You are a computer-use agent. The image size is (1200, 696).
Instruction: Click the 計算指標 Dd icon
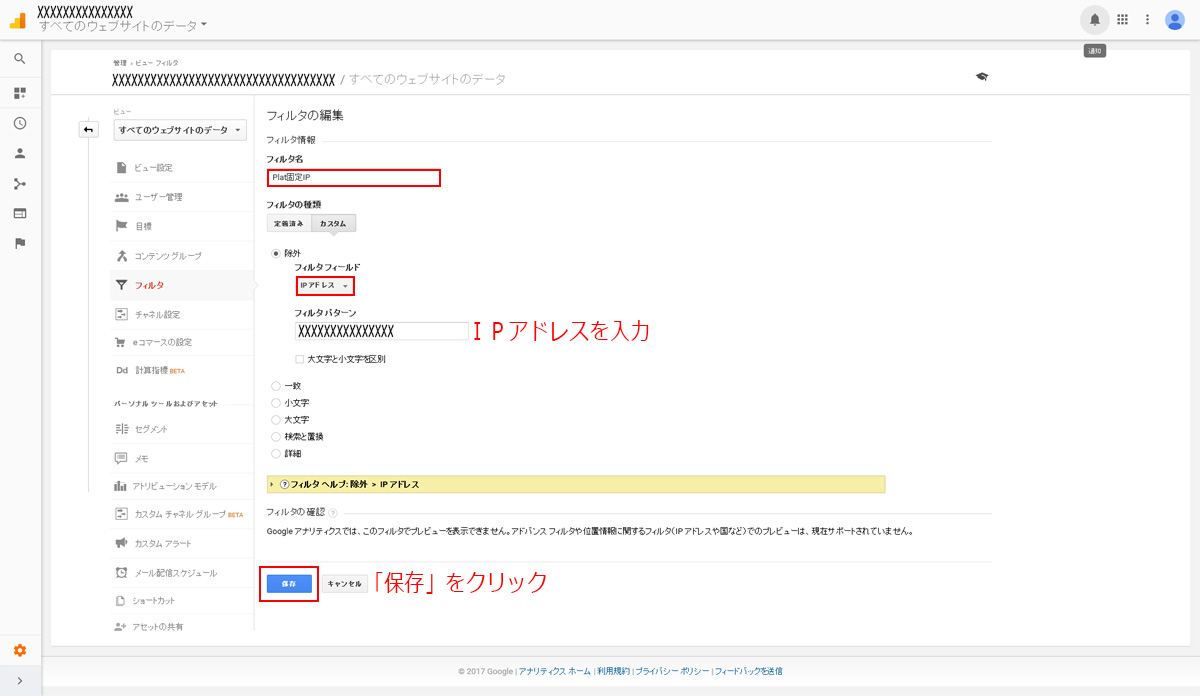pyautogui.click(x=121, y=370)
